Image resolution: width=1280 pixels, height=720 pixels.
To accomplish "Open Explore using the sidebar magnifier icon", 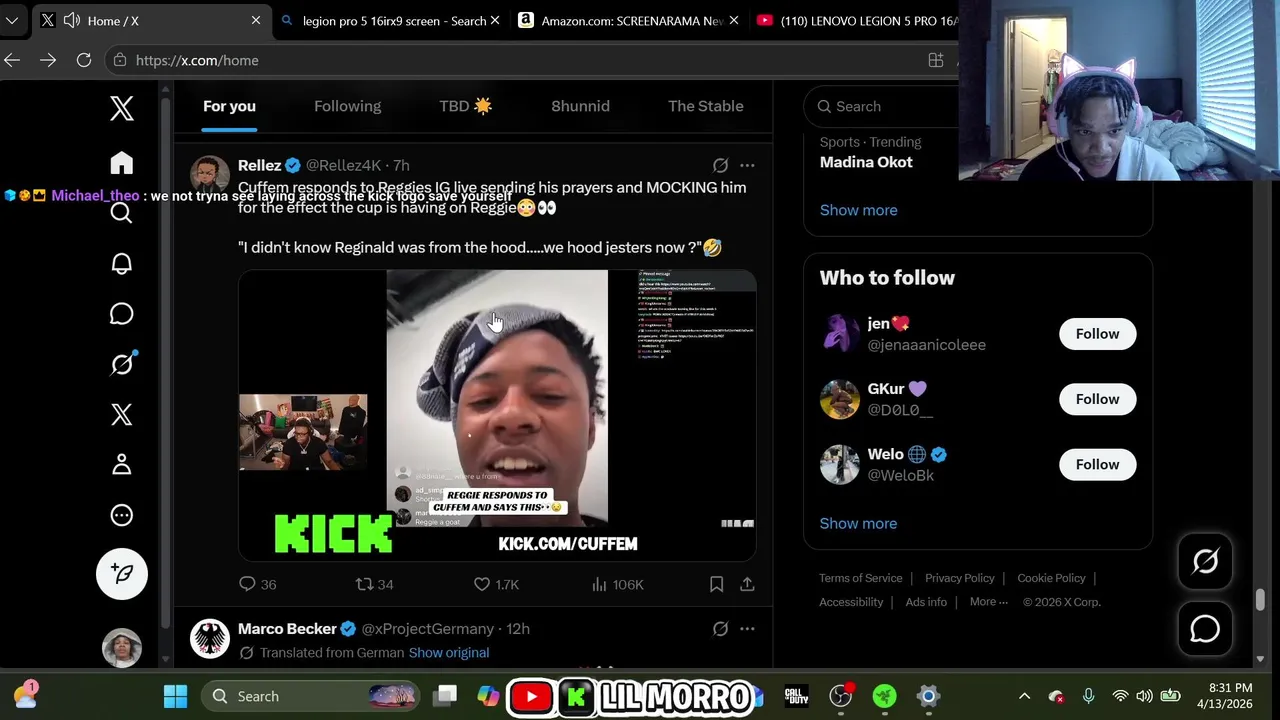I will click(122, 213).
